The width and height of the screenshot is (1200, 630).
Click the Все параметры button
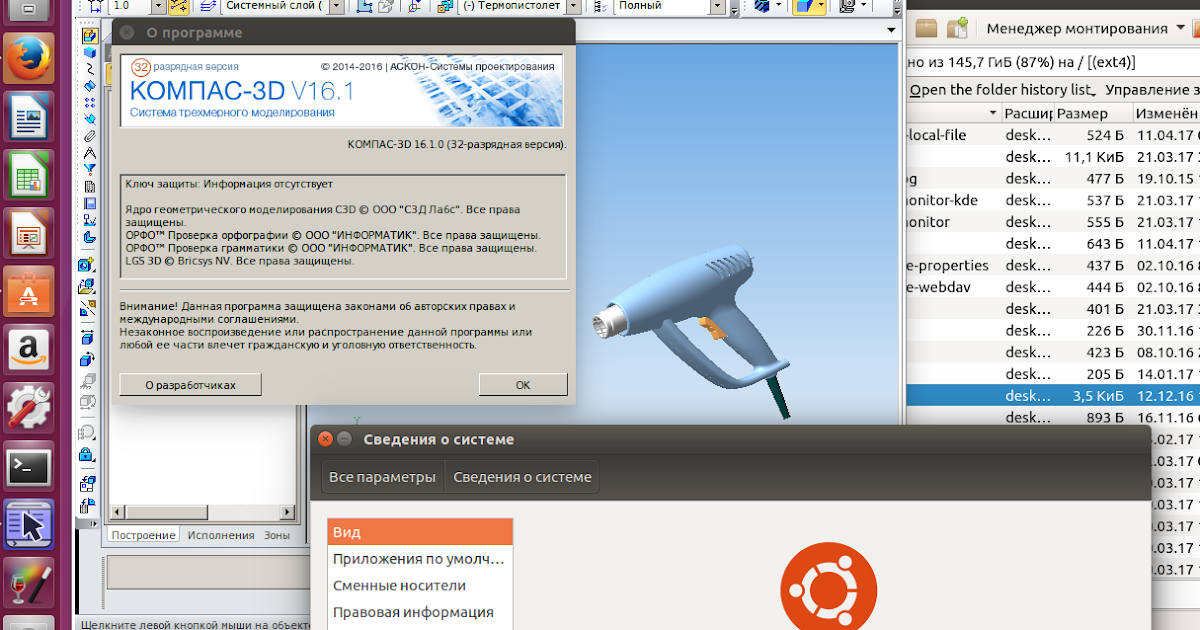383,477
